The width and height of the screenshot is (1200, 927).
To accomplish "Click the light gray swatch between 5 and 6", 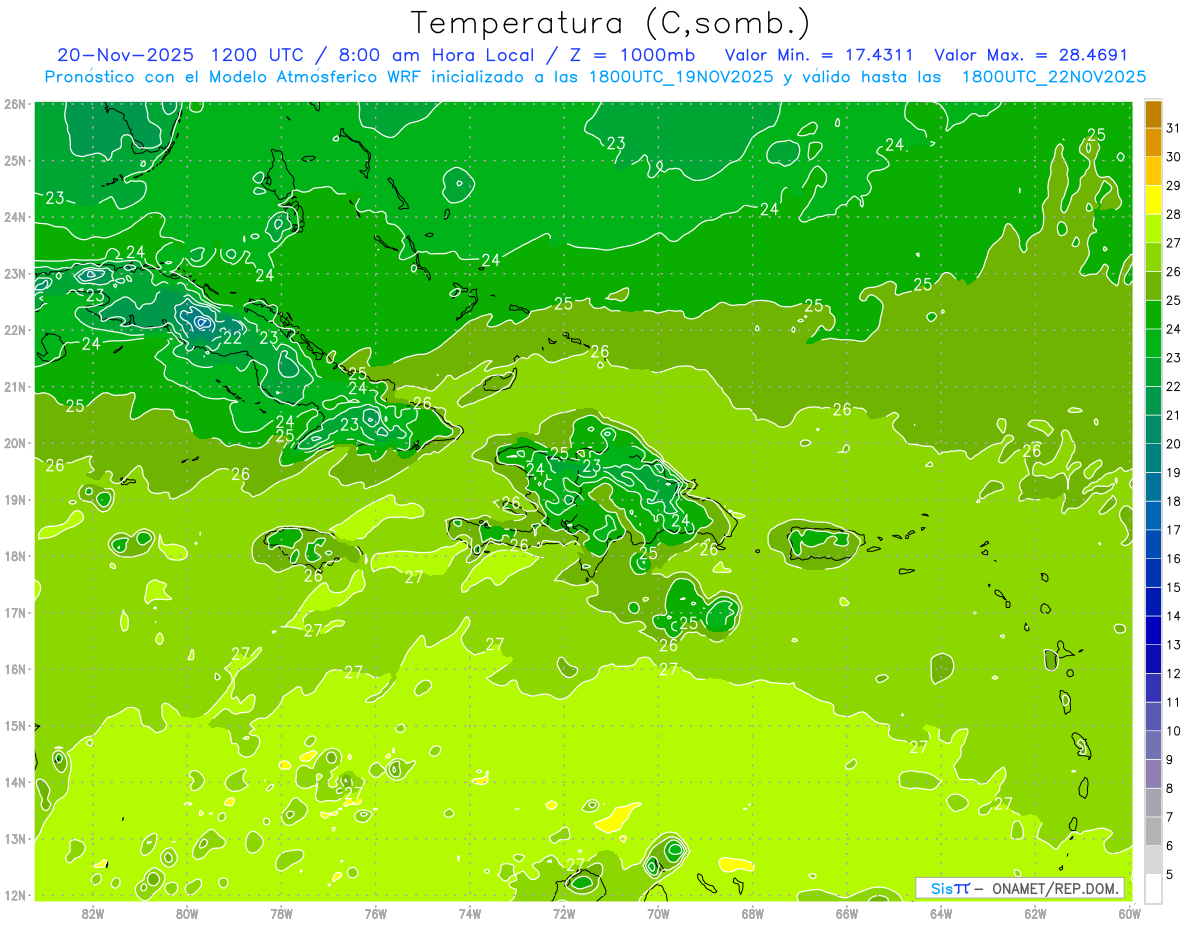I will pos(1153,859).
